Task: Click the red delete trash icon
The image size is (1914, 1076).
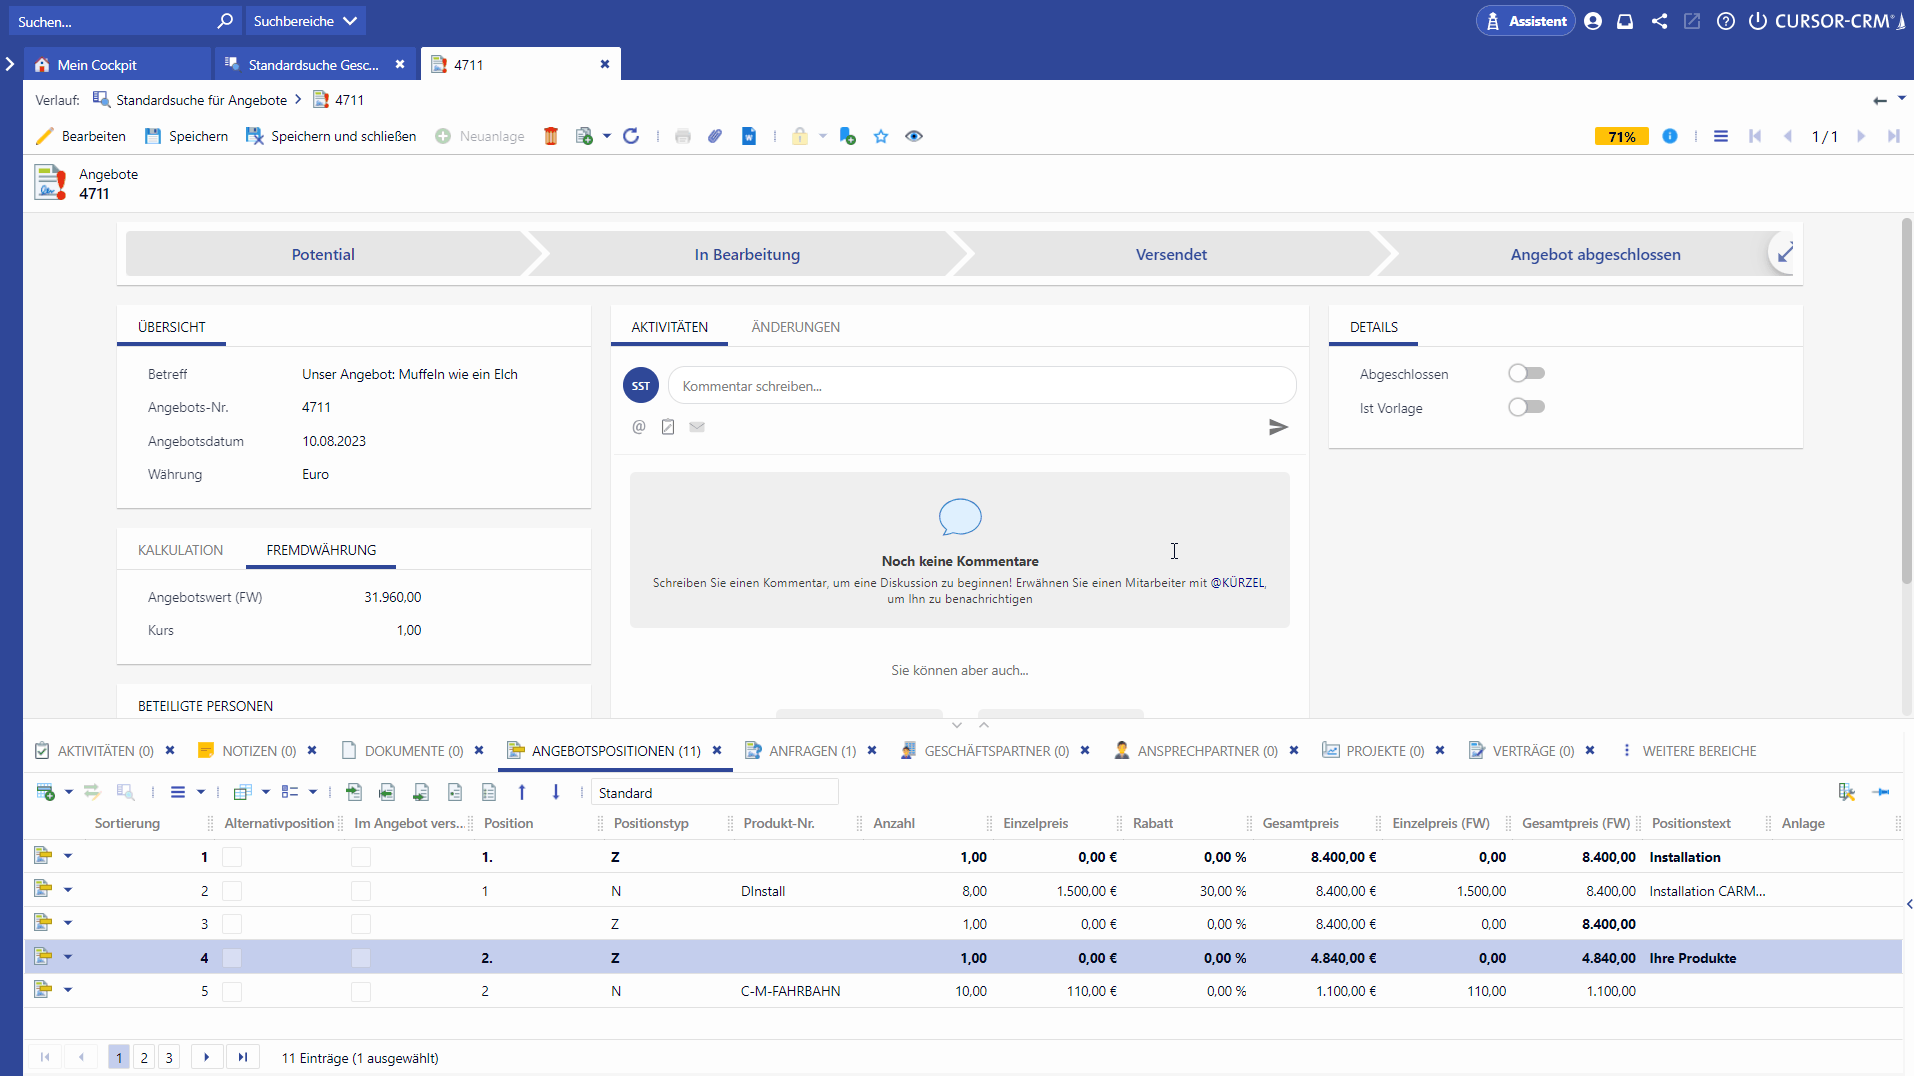Action: point(550,136)
